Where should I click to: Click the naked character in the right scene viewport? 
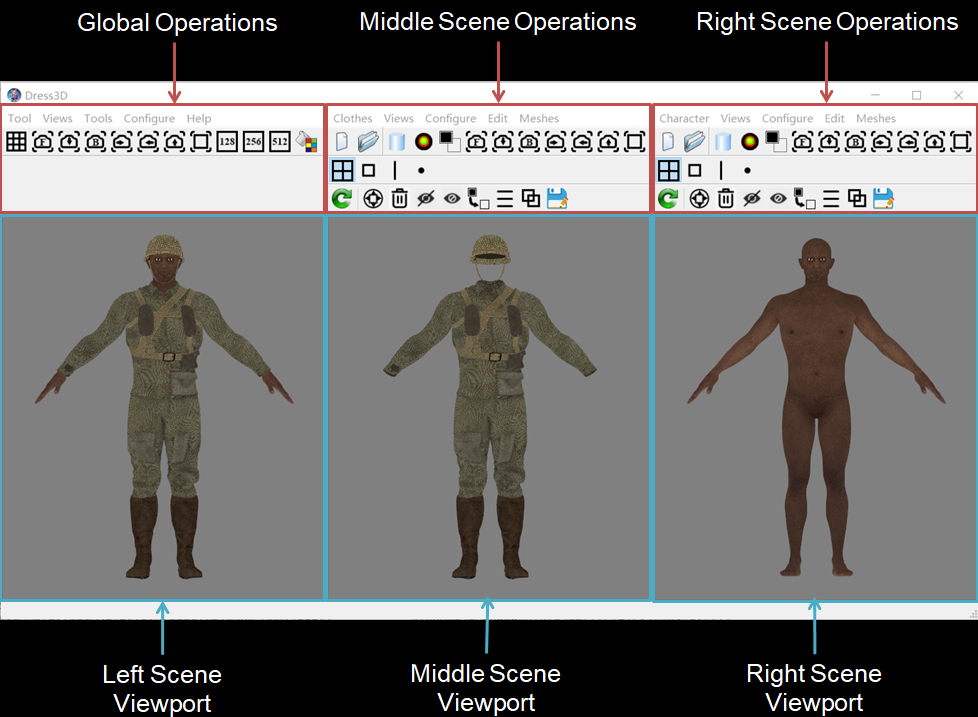pos(812,400)
